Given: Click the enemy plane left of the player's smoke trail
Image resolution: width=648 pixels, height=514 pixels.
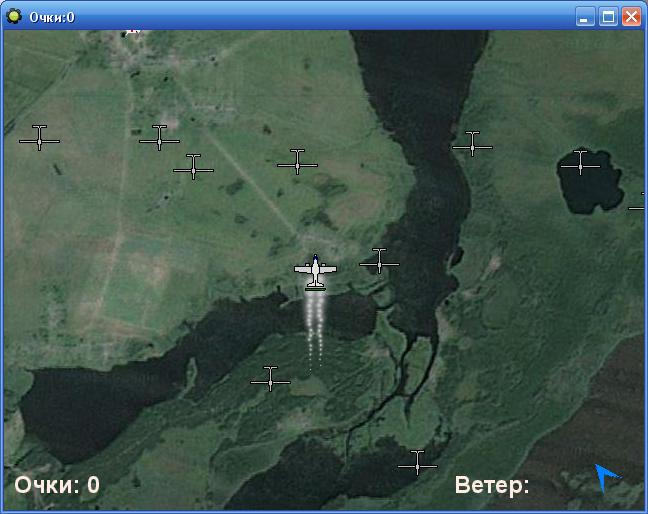Looking at the screenshot, I should tap(270, 379).
